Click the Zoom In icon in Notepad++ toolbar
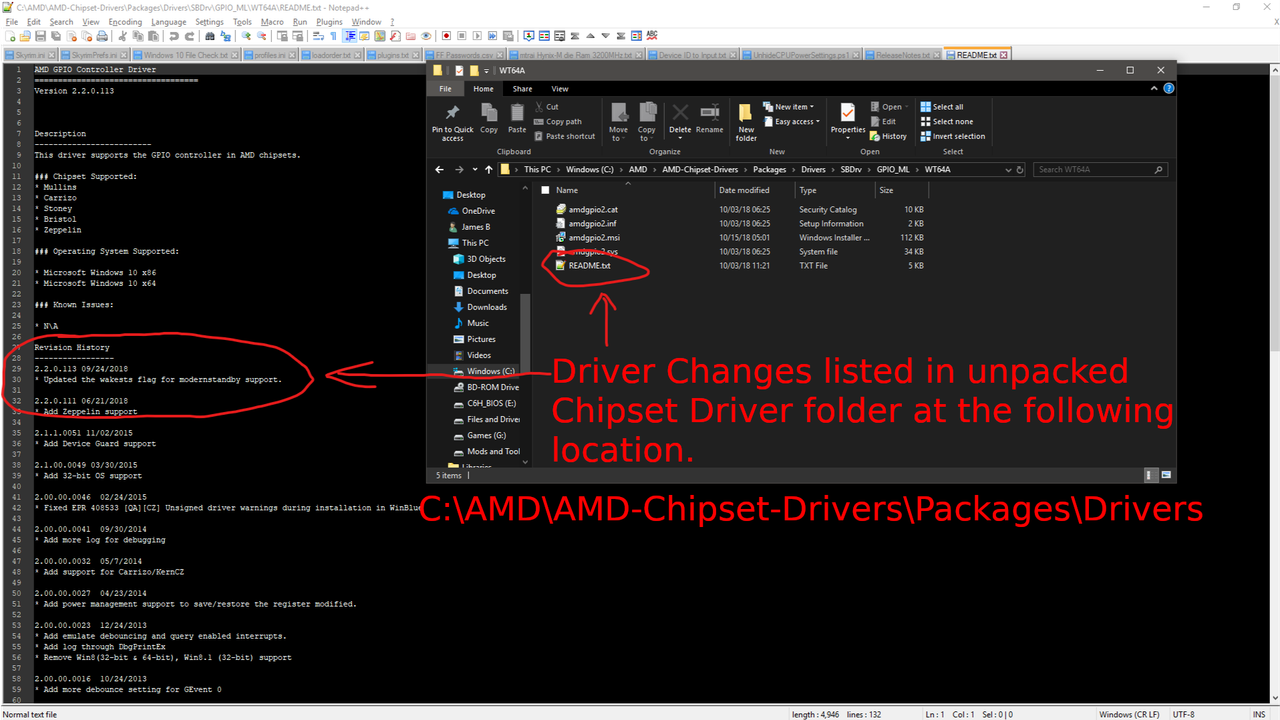The width and height of the screenshot is (1280, 720). (246, 36)
